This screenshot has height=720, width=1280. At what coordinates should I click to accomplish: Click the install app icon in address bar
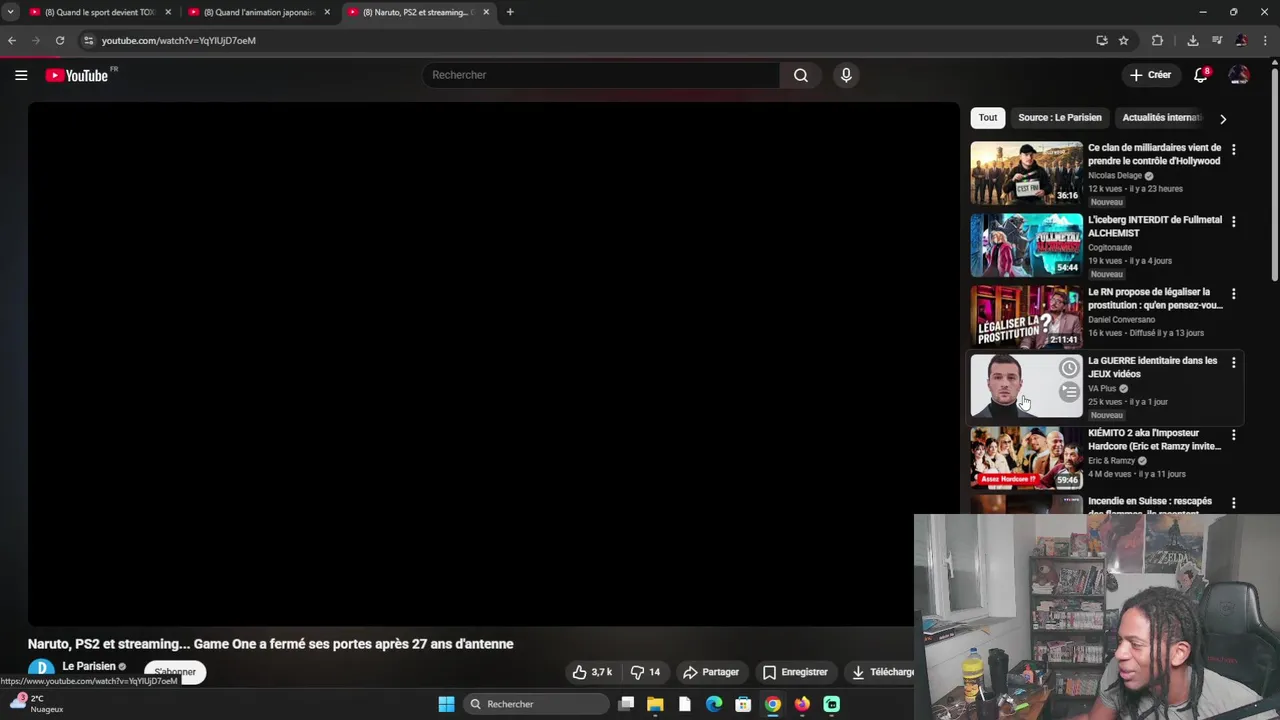(1102, 40)
